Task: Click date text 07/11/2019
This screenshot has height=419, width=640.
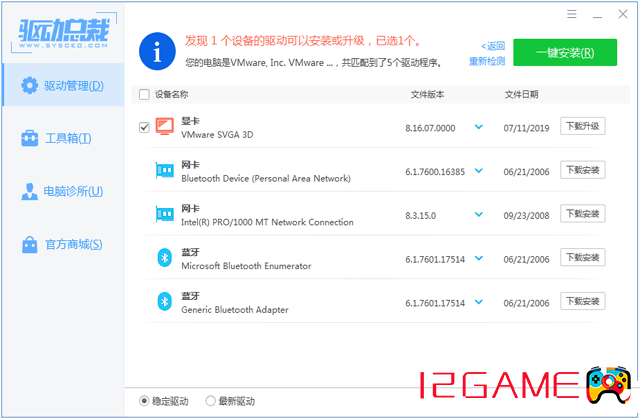Action: pos(526,128)
